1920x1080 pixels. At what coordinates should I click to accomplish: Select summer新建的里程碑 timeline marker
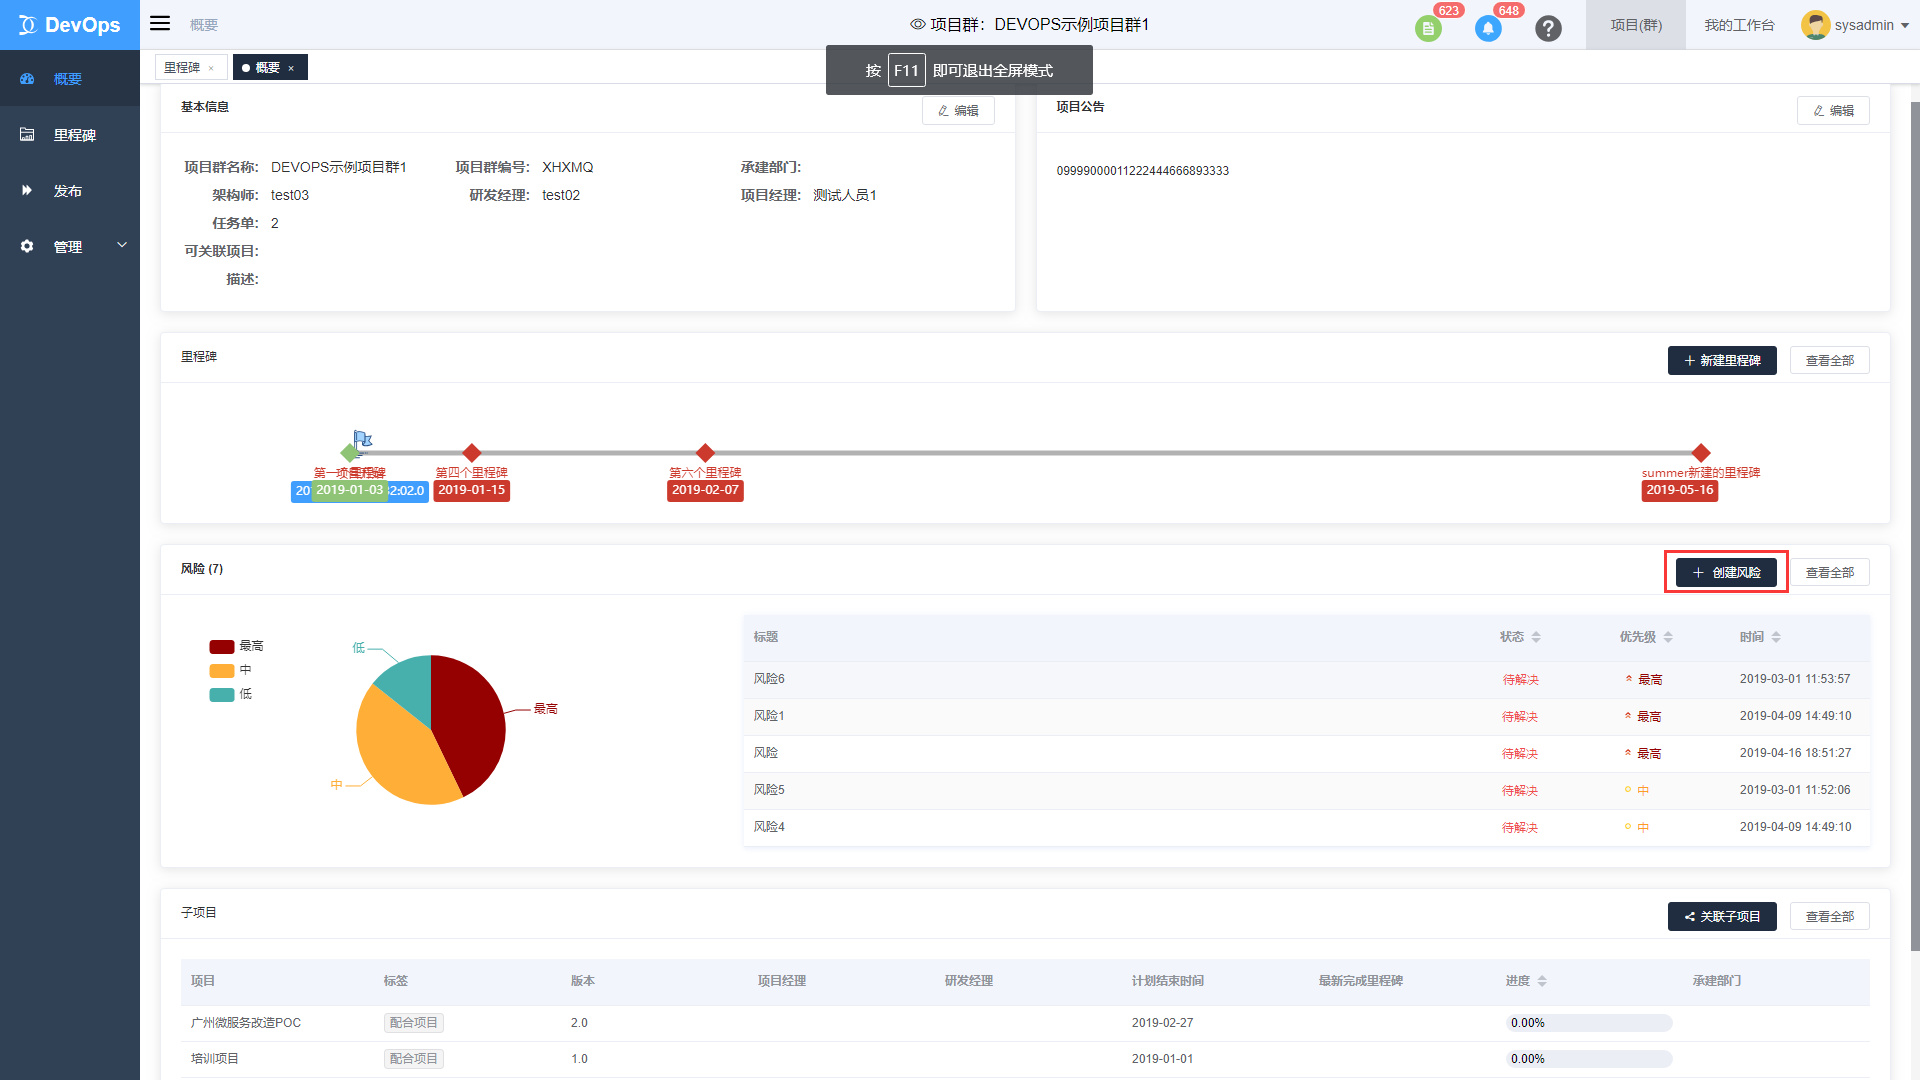click(x=1701, y=453)
